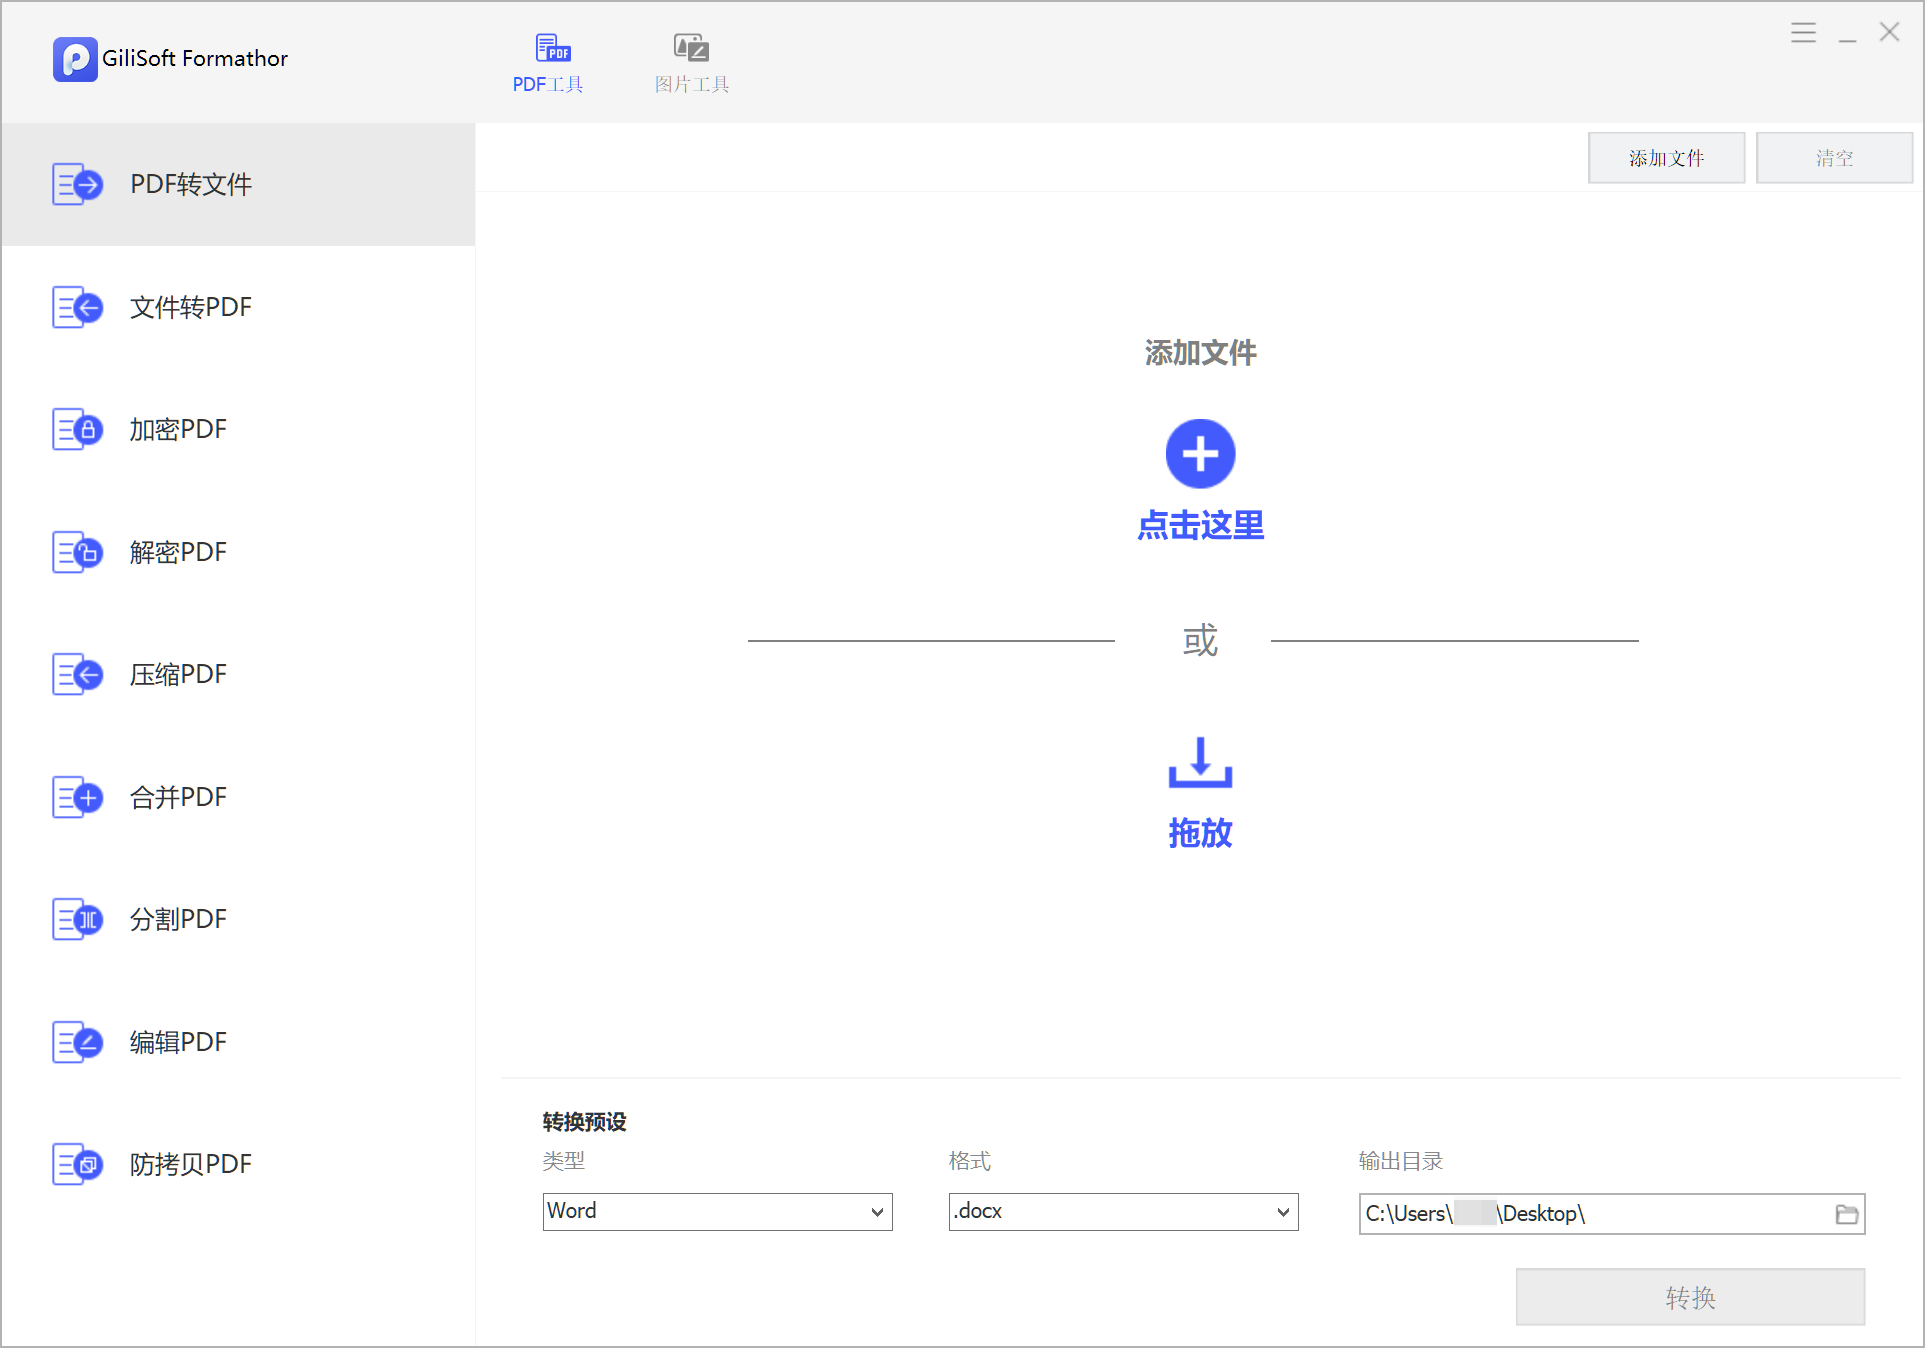Select PDF转文件 label in sidebar

click(x=191, y=185)
